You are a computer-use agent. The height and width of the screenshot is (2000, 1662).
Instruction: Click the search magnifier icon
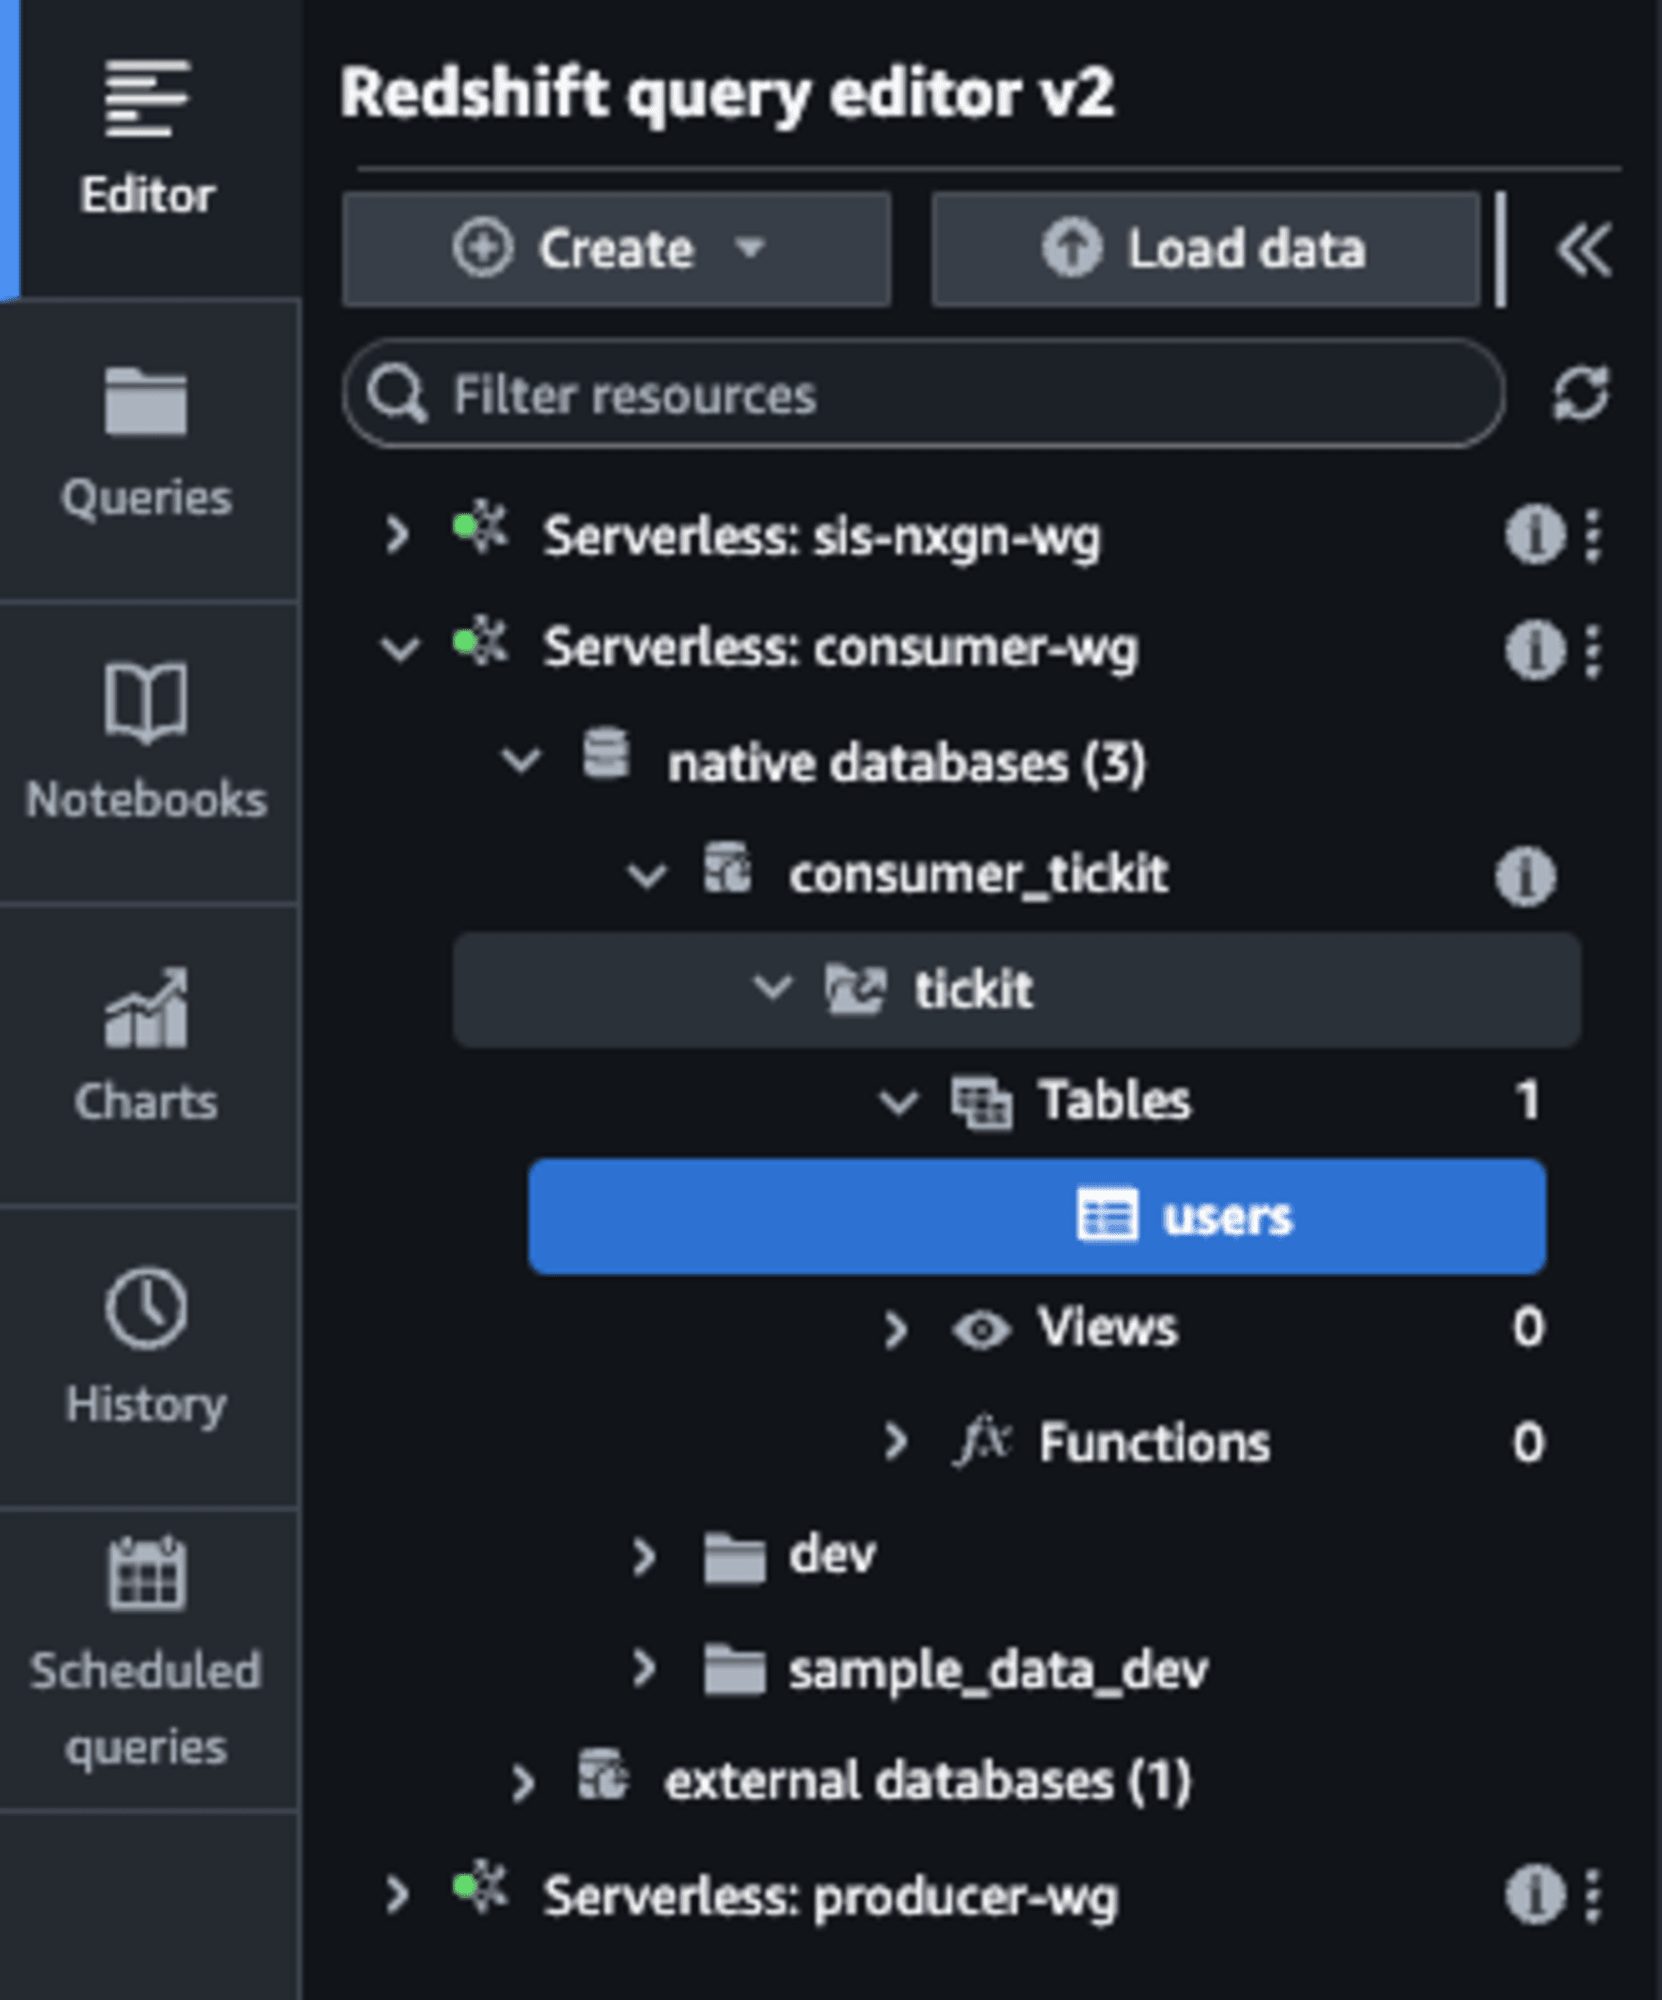click(x=396, y=394)
